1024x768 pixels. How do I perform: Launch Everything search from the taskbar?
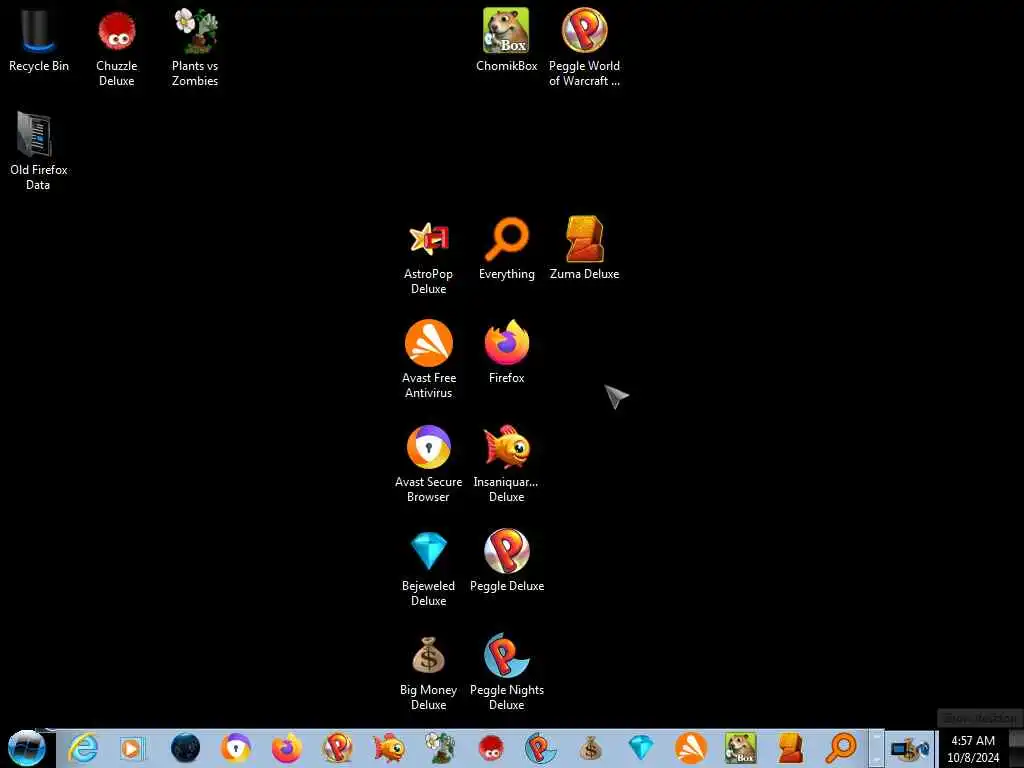point(841,748)
